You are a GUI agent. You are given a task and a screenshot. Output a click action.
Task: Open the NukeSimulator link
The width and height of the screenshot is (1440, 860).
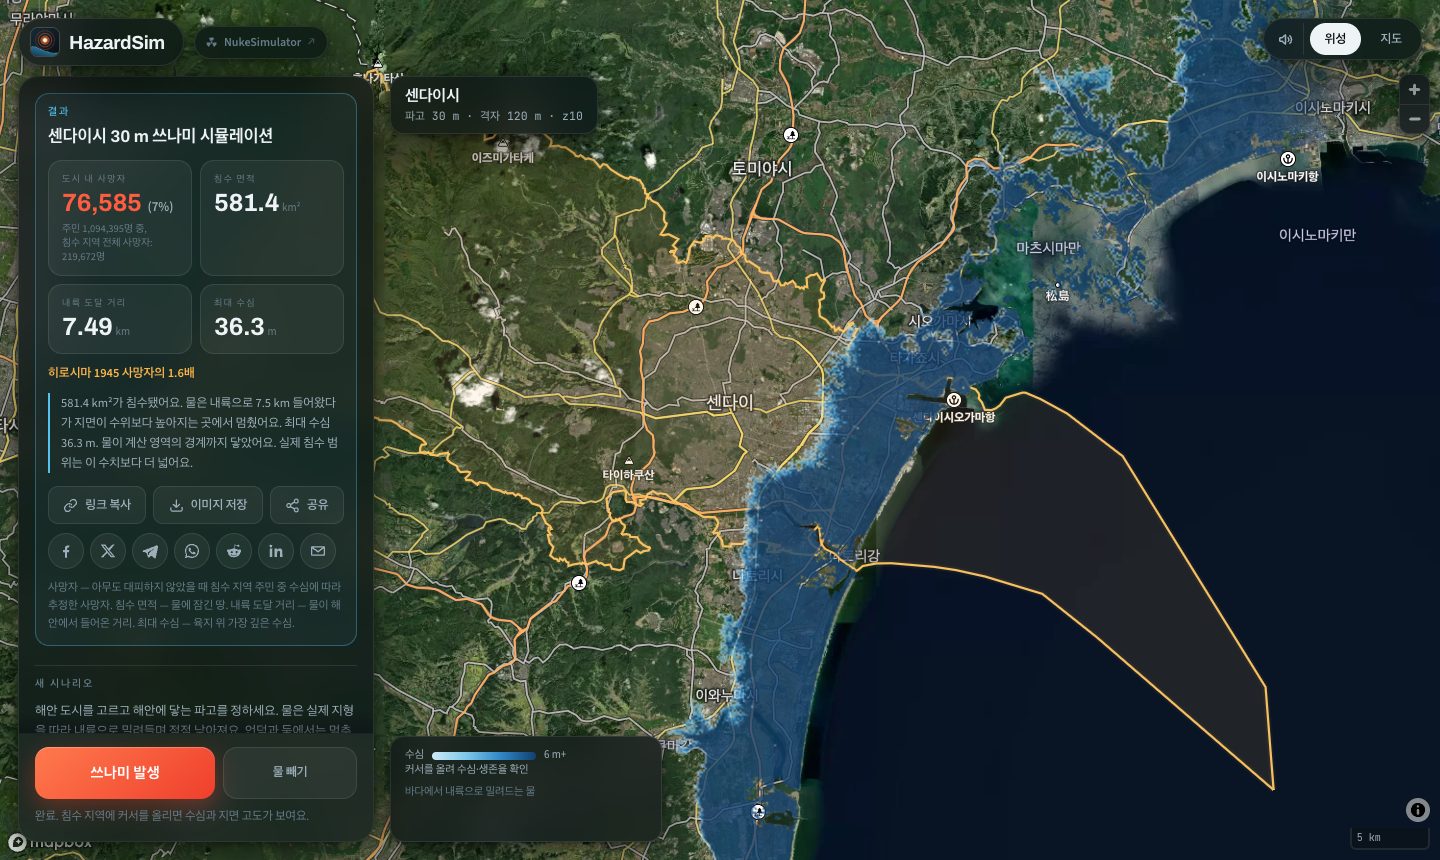click(261, 42)
